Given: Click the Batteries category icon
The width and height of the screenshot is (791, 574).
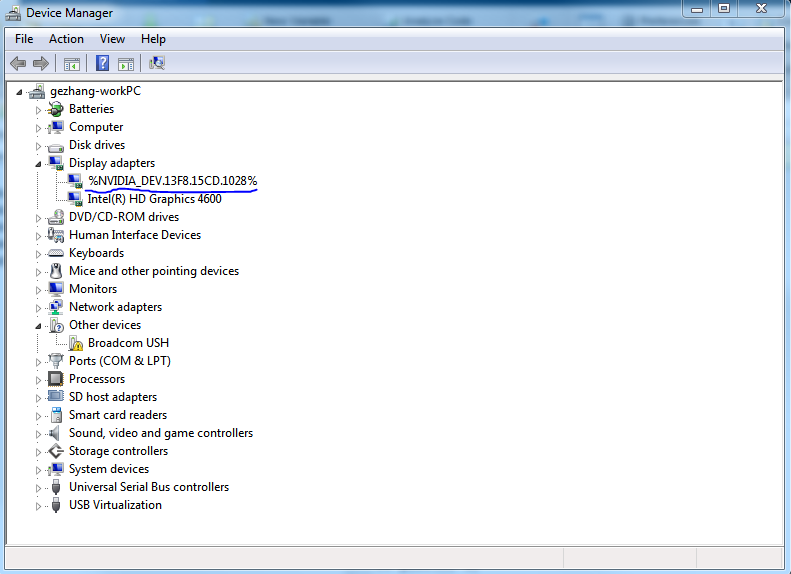Looking at the screenshot, I should [x=55, y=109].
